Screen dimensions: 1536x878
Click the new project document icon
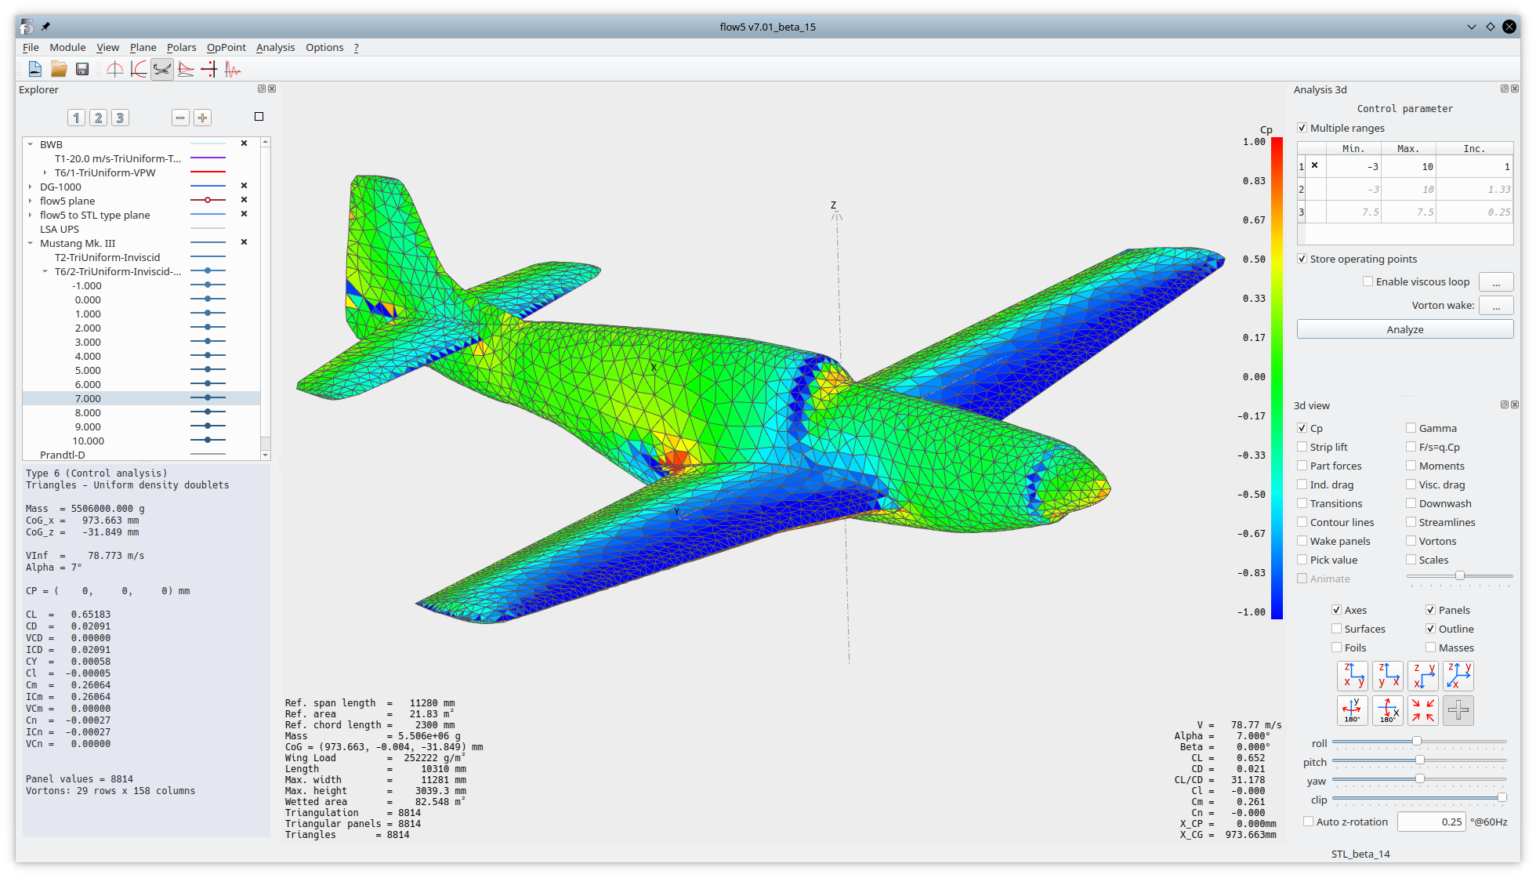pyautogui.click(x=35, y=69)
